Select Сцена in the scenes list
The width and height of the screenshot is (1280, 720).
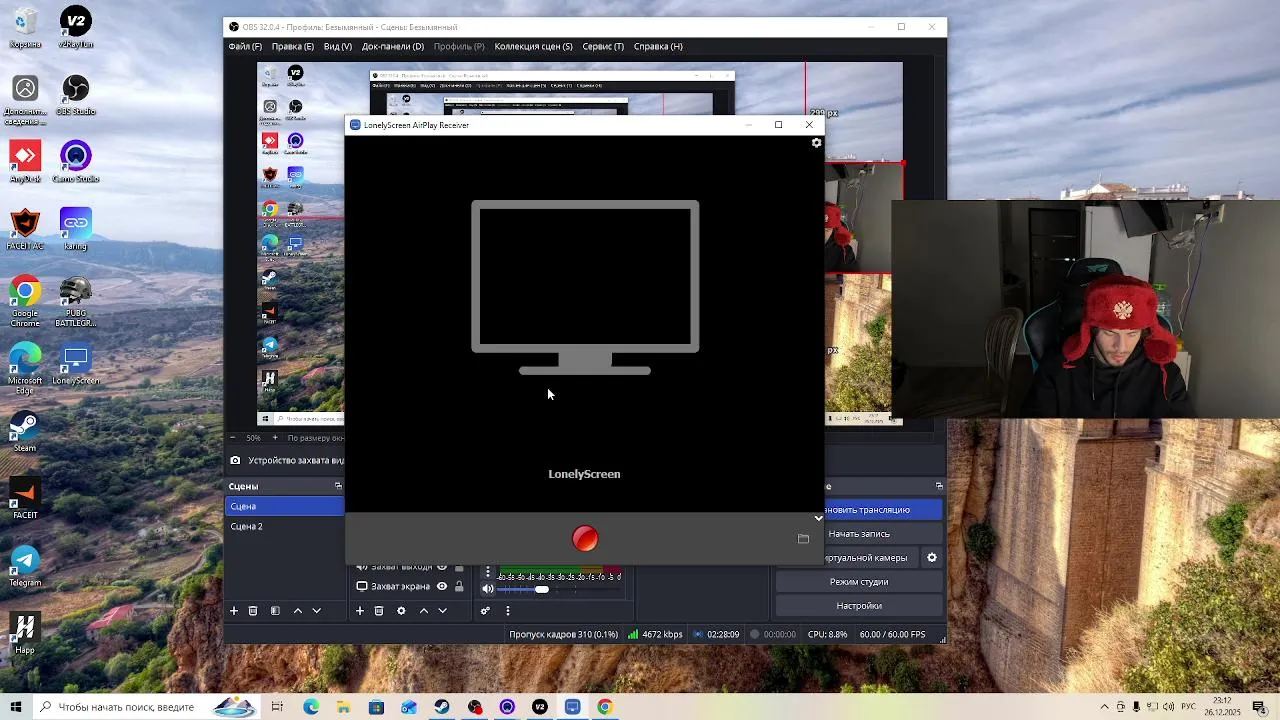[x=285, y=506]
